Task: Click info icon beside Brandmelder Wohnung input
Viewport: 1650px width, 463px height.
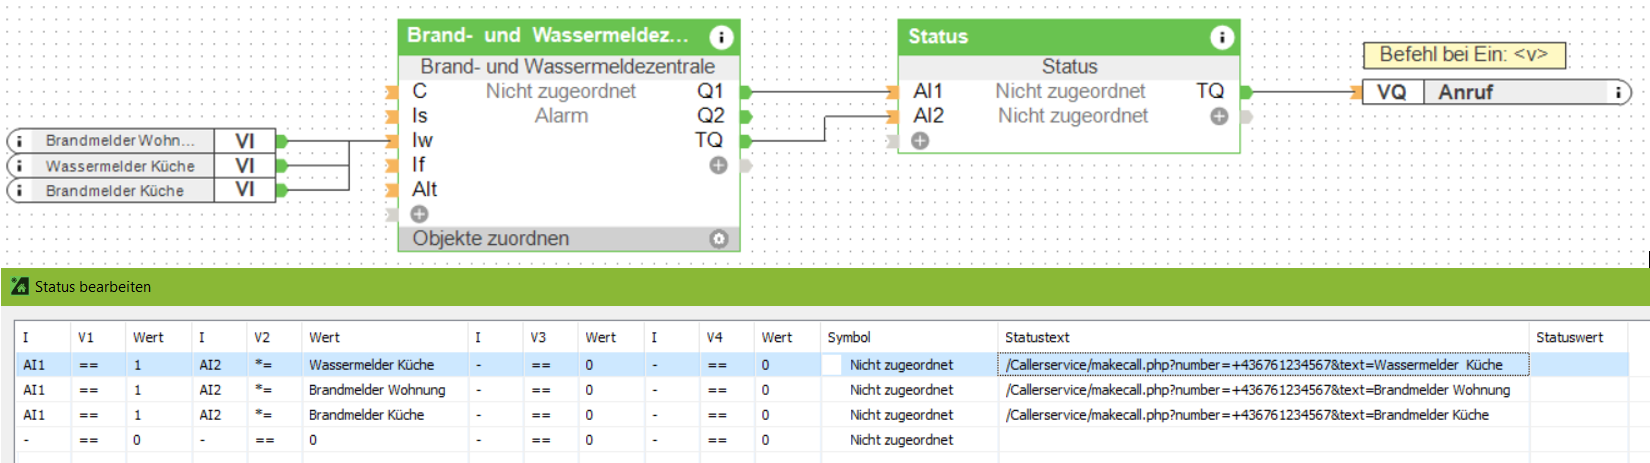Action: tap(19, 141)
